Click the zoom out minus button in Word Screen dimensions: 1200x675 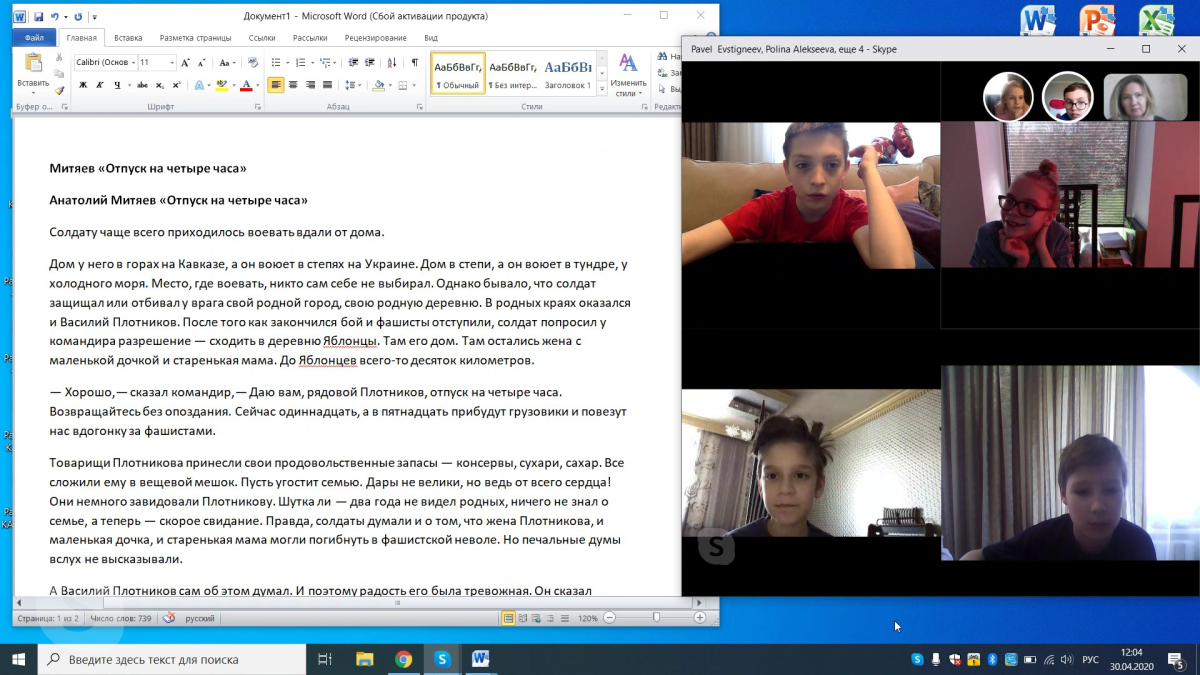[x=609, y=618]
